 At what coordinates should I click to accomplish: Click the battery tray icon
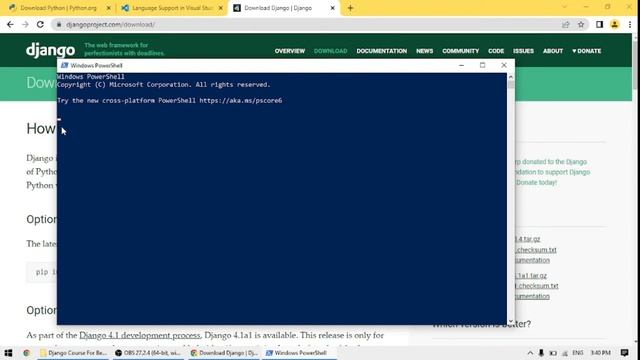553,353
